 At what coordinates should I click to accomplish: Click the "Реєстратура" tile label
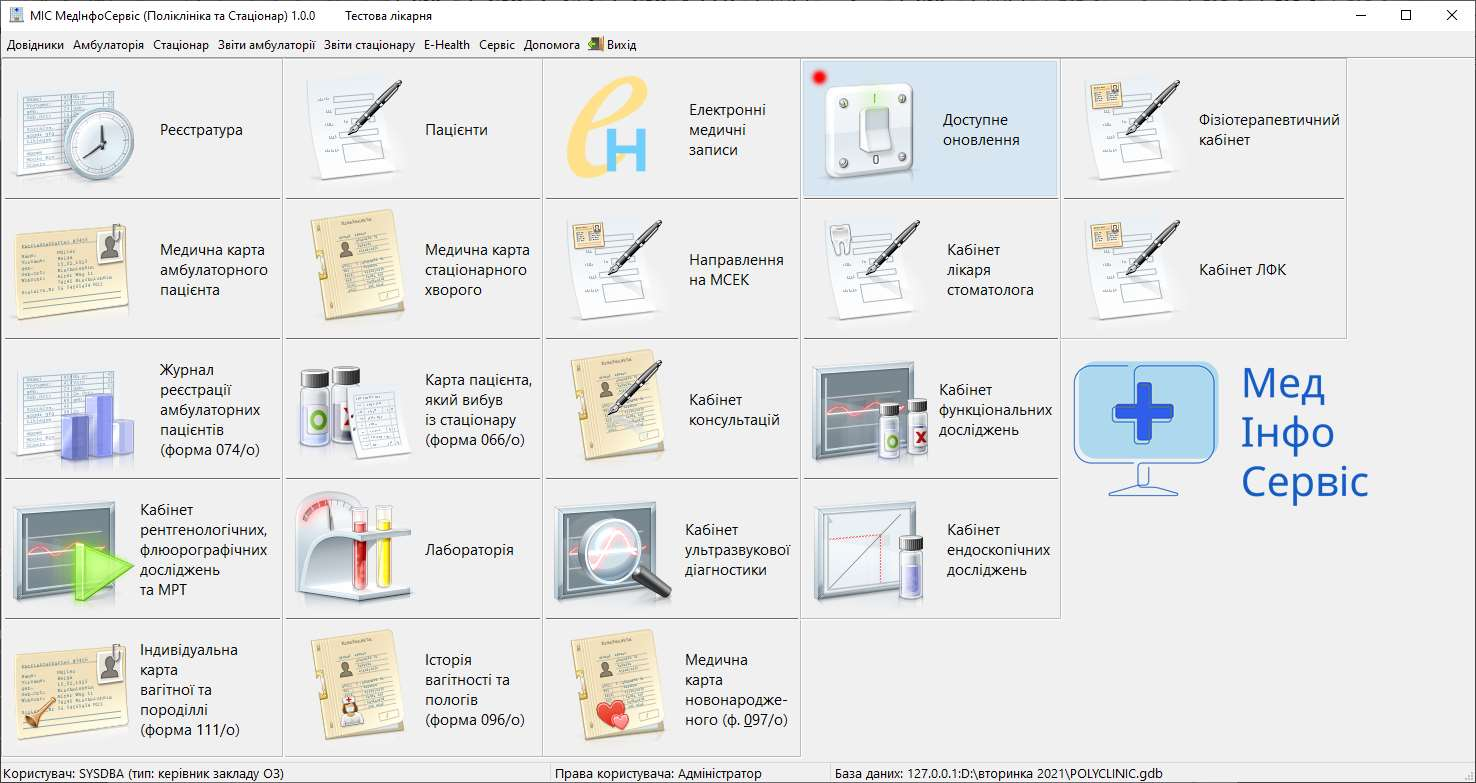(201, 130)
